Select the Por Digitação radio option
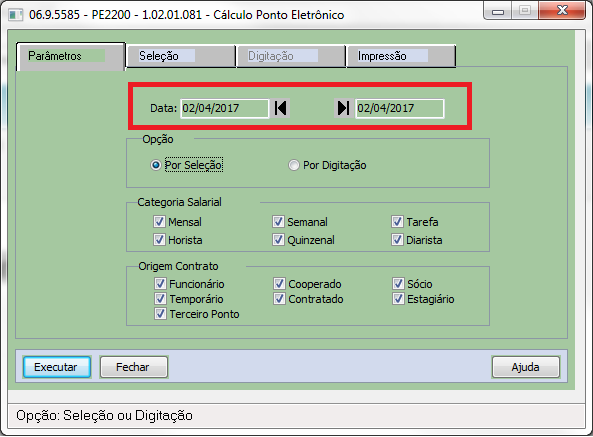Image resolution: width=593 pixels, height=437 pixels. (x=293, y=165)
